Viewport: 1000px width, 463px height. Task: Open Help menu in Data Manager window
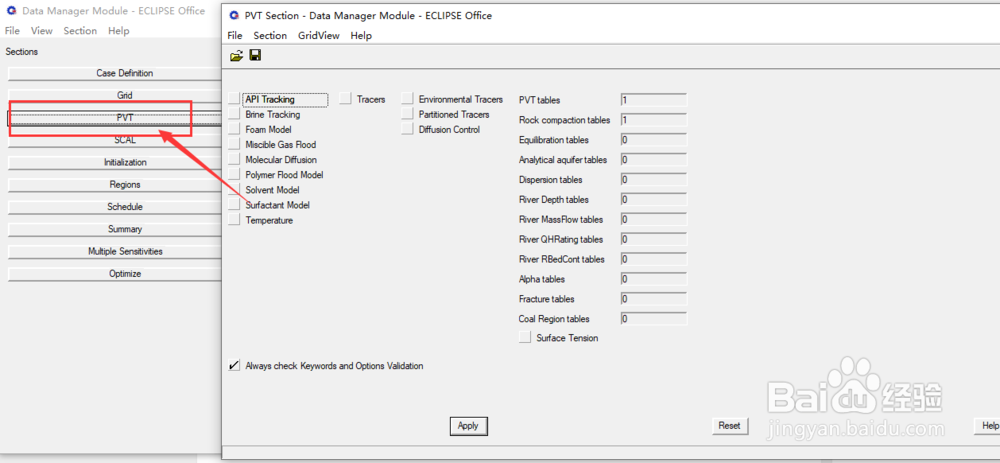[119, 31]
